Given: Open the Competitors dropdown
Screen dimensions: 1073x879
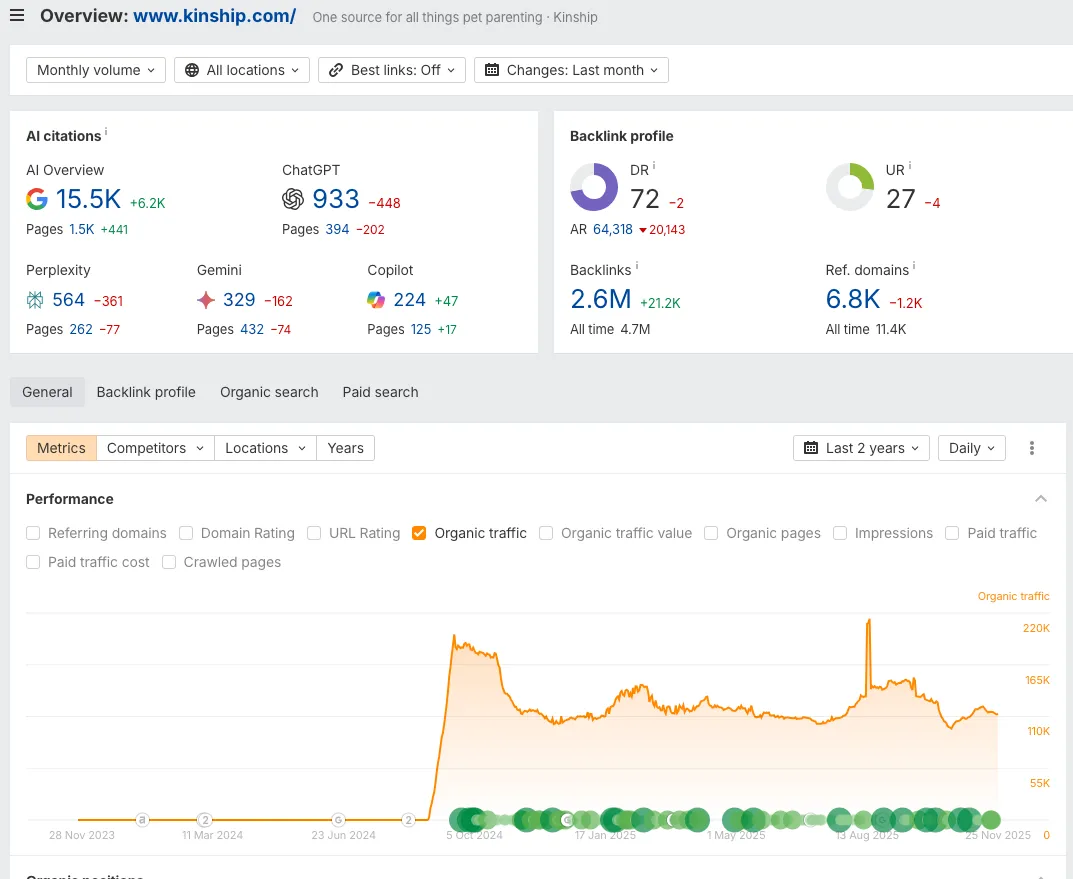Looking at the screenshot, I should click(155, 448).
